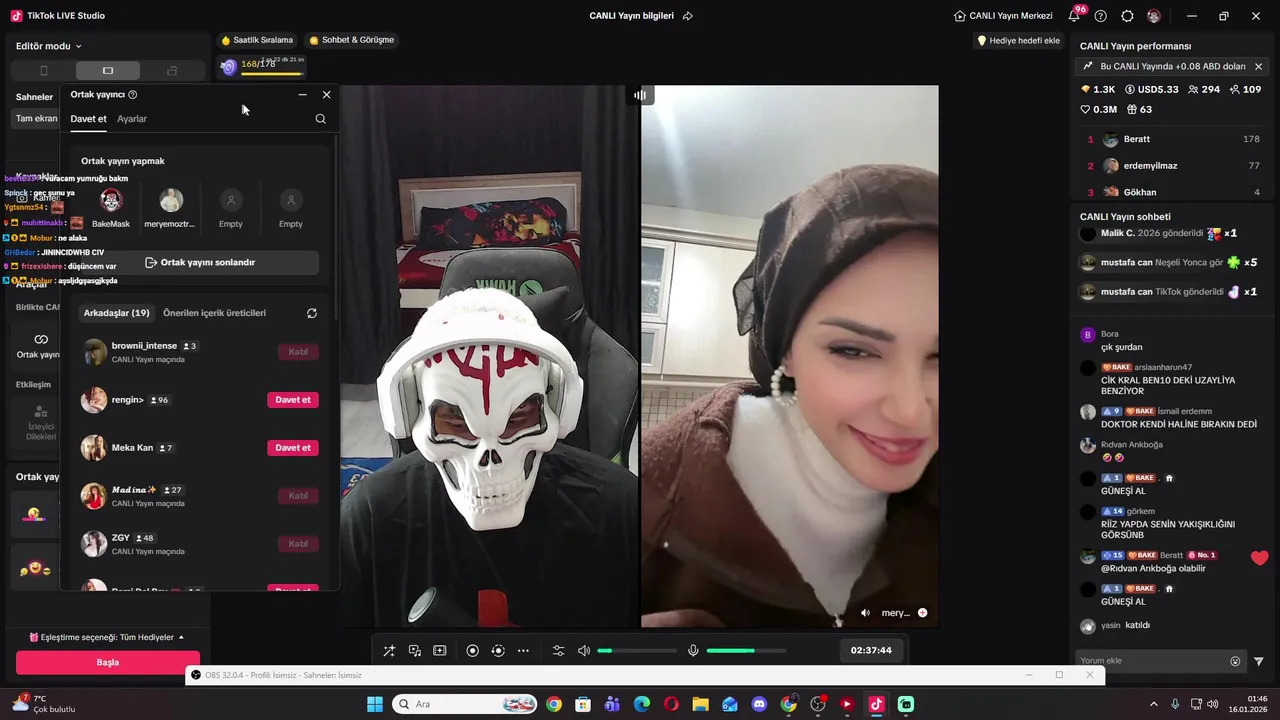Click the red heart in chat
The image size is (1280, 720).
(x=1259, y=558)
